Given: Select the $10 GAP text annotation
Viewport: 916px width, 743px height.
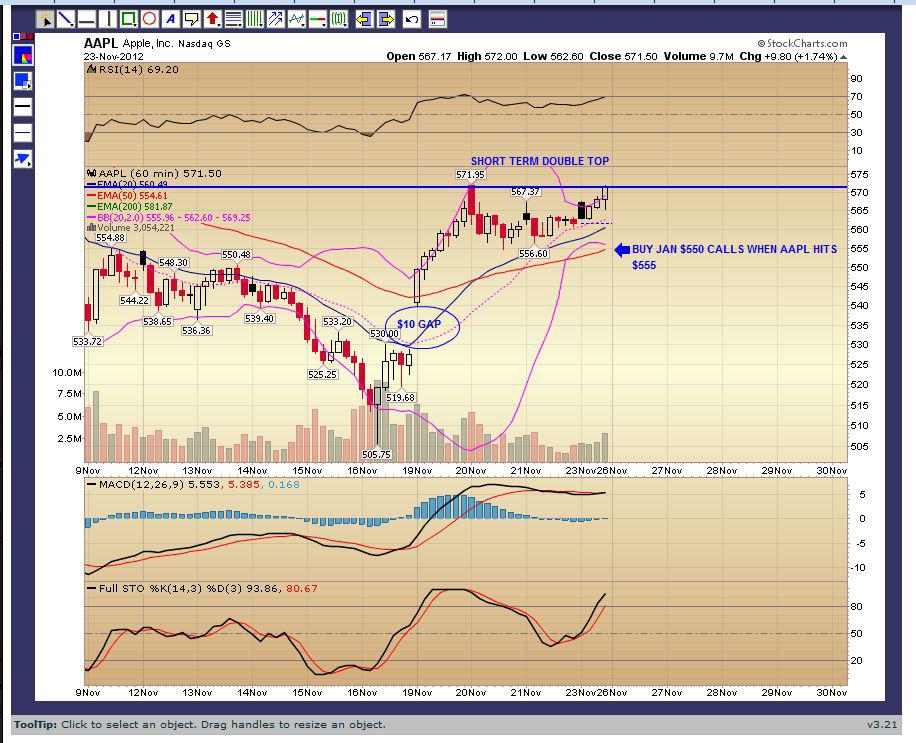Looking at the screenshot, I should tap(419, 324).
